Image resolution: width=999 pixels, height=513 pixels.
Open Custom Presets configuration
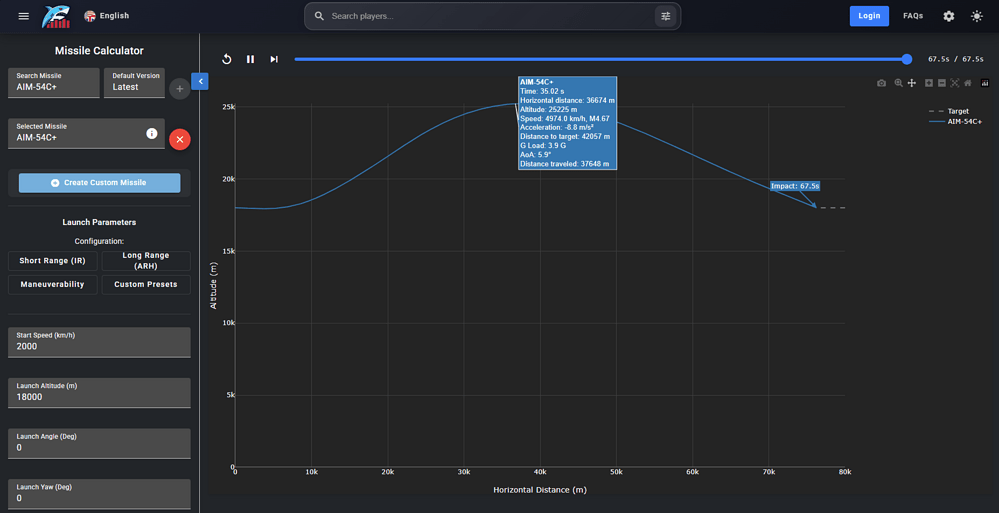point(146,284)
